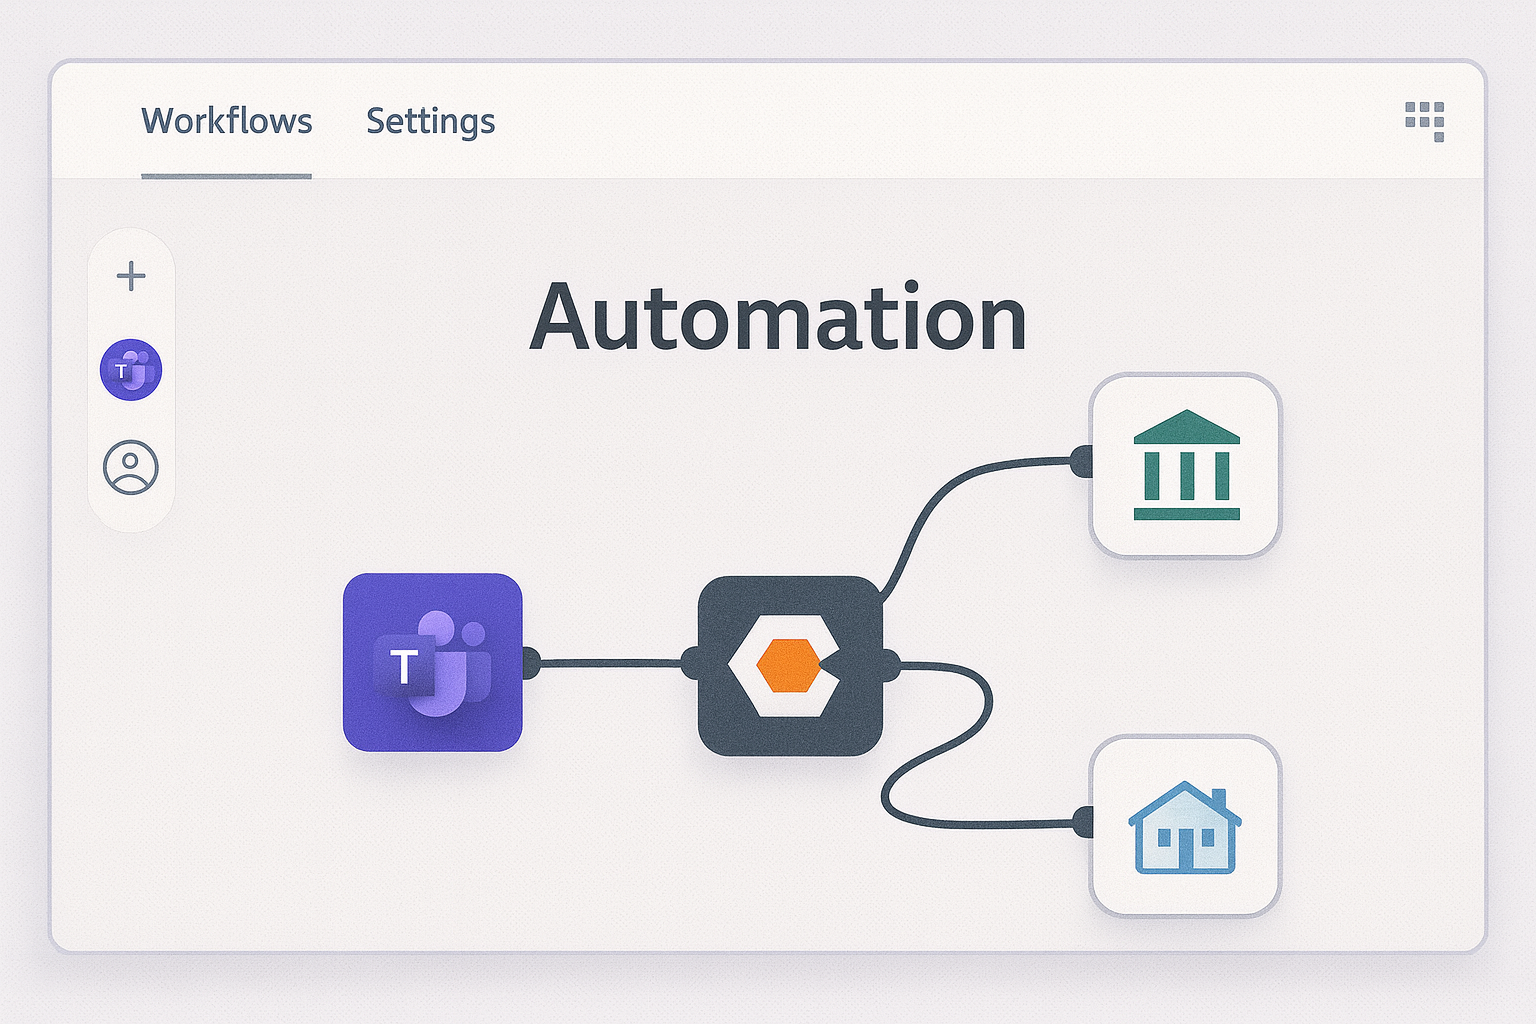Click the input port on the home node
Viewport: 1536px width, 1024px height.
click(1083, 822)
